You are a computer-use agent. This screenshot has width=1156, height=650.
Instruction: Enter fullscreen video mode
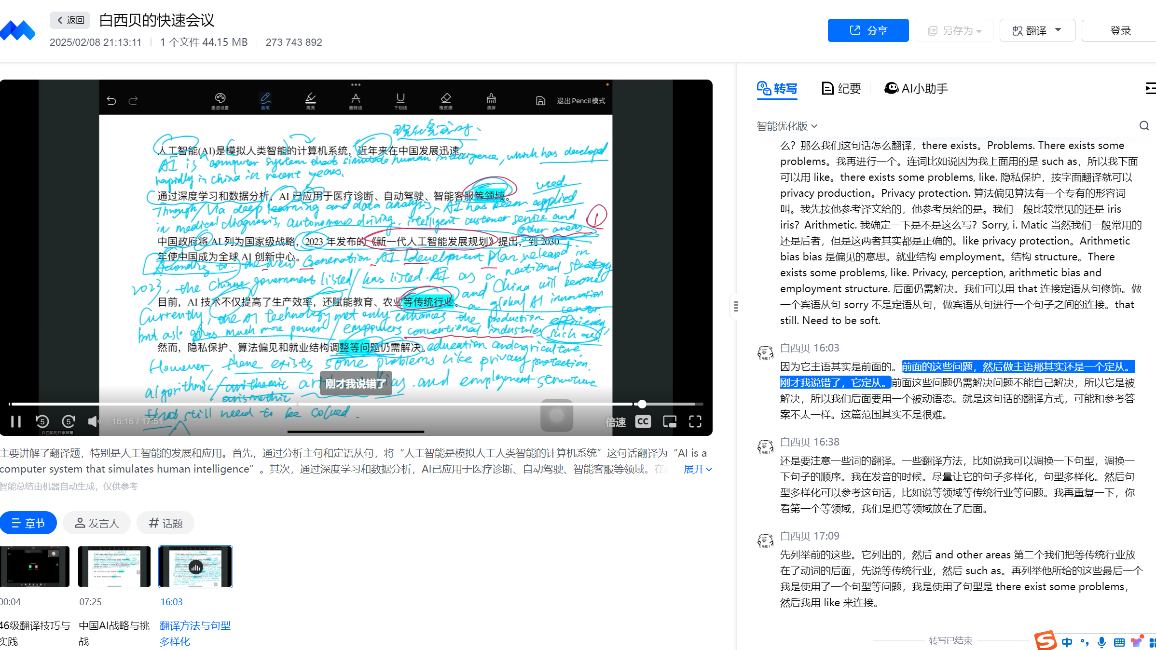tap(695, 422)
